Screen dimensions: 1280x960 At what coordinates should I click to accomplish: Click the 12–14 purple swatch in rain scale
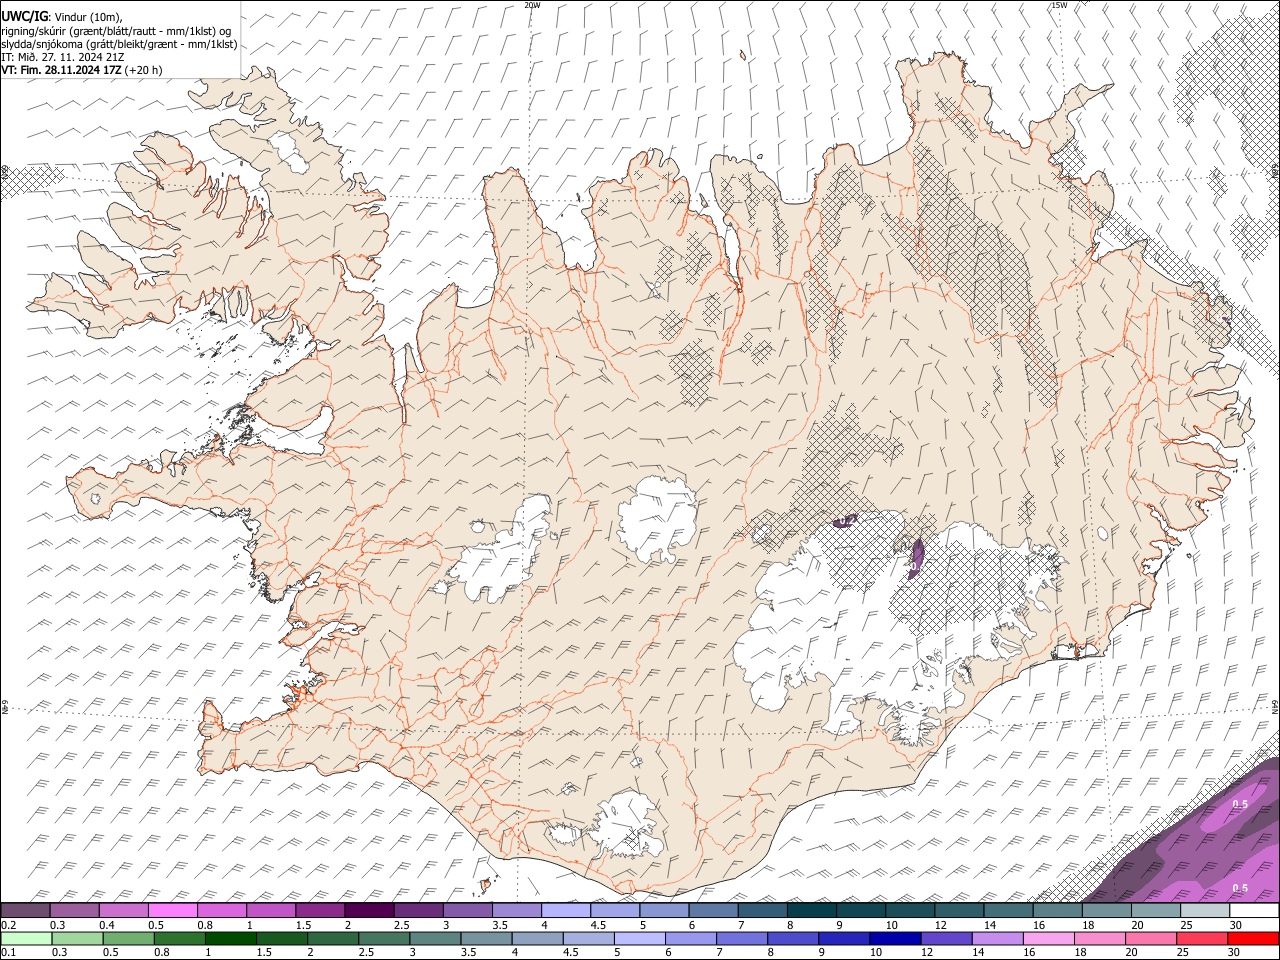[946, 938]
